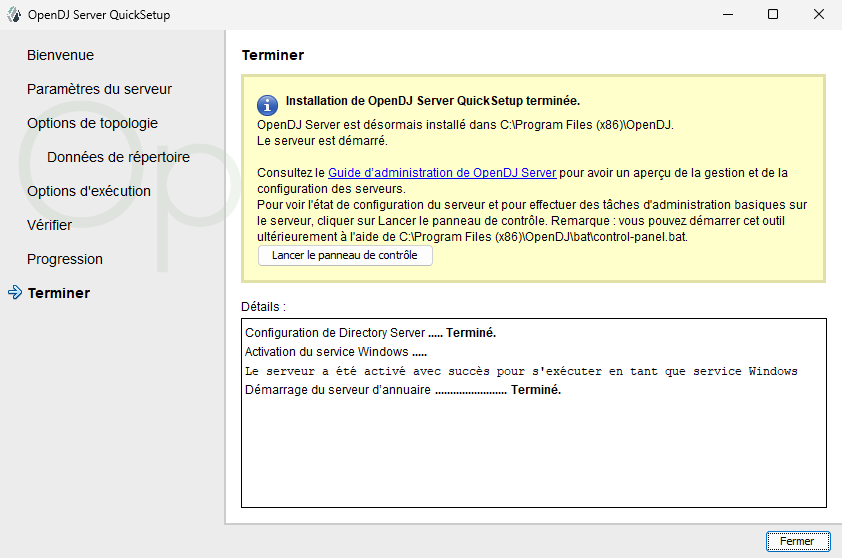The image size is (842, 558).
Task: Click the Installation terminée message heading
Action: [x=432, y=101]
